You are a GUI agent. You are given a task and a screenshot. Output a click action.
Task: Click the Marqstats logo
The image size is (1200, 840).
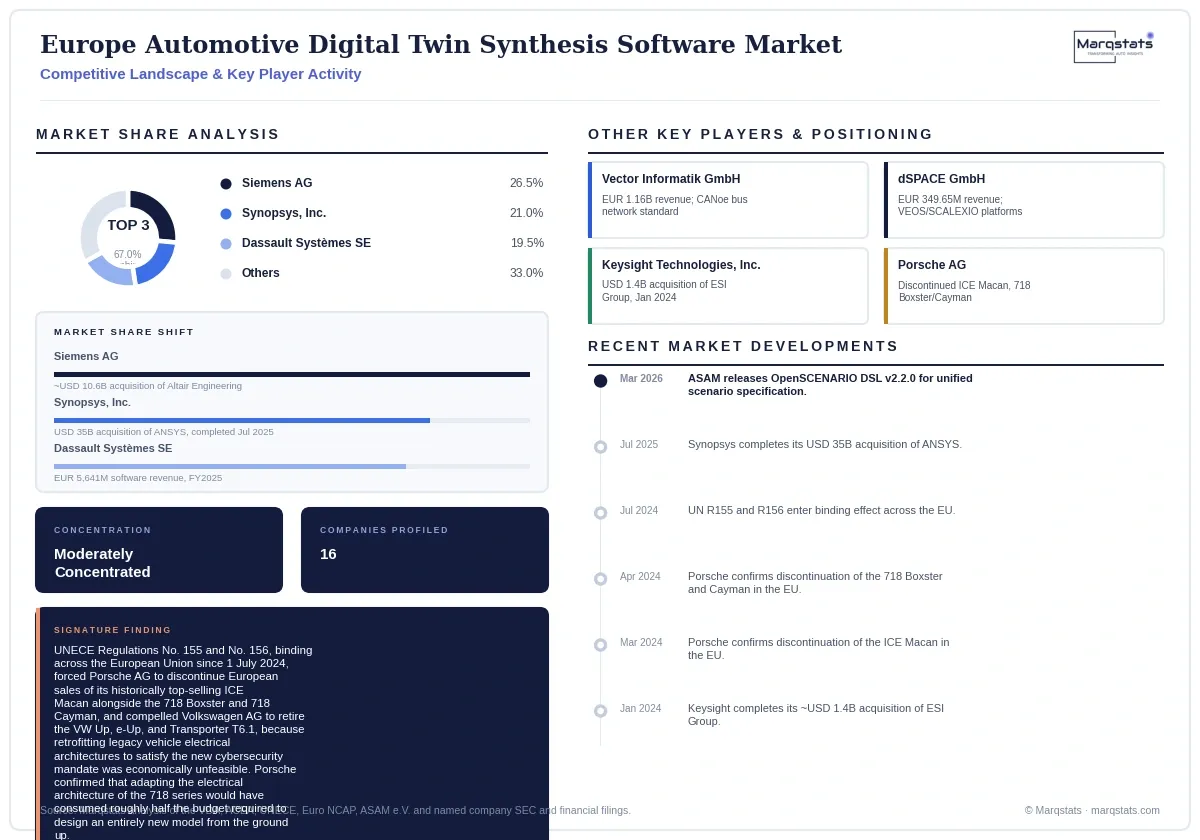pyautogui.click(x=1113, y=46)
